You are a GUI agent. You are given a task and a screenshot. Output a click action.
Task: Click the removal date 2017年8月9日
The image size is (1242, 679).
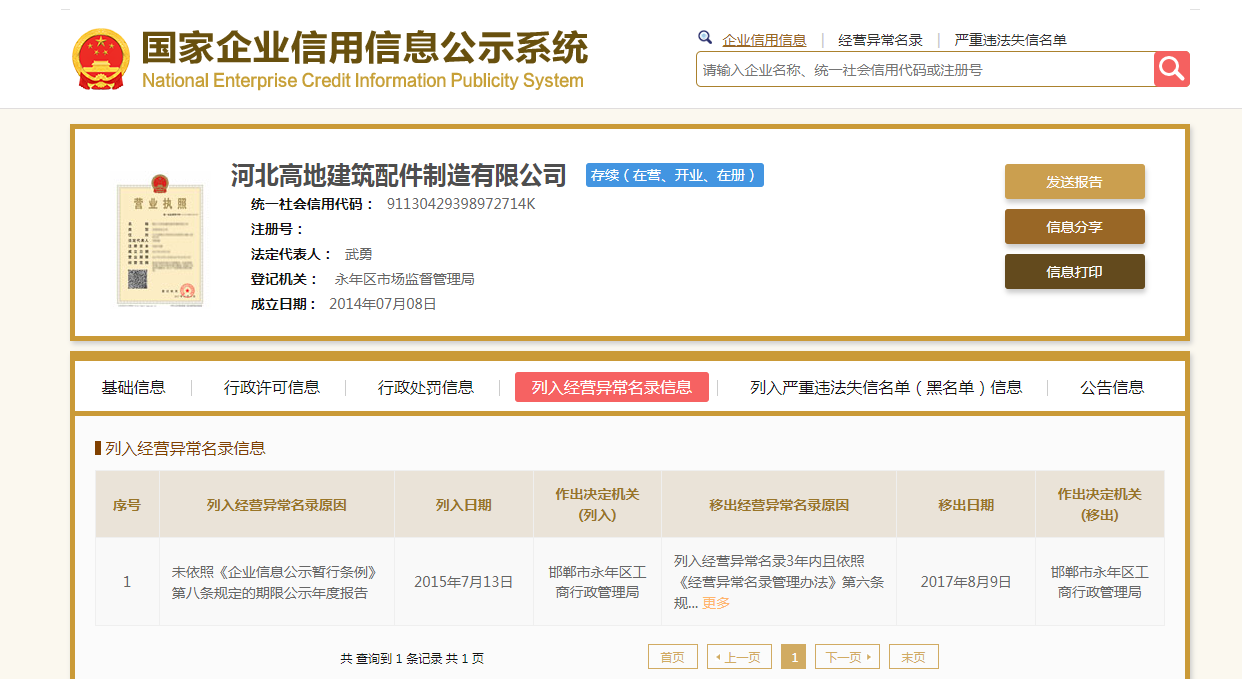[x=966, y=581]
